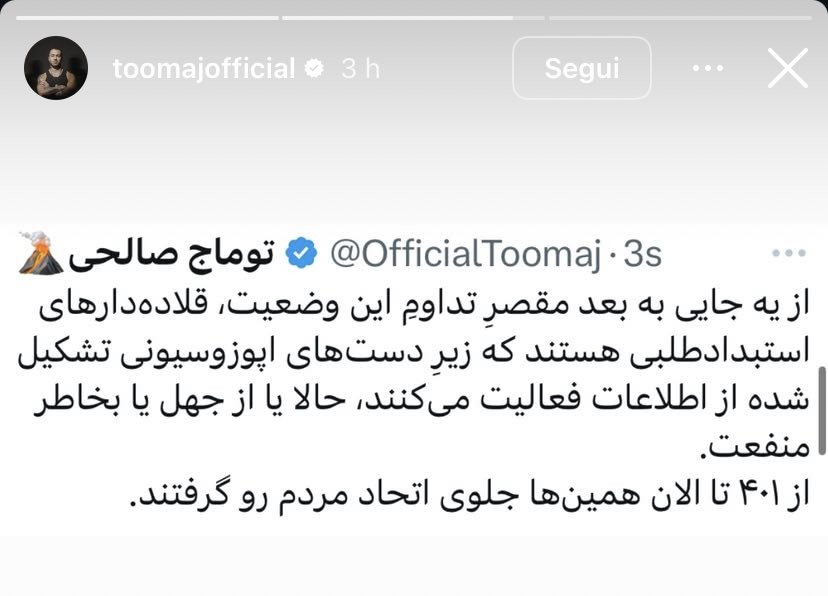The image size is (828, 596).
Task: Click the 3s tweet timestamp
Action: [642, 254]
